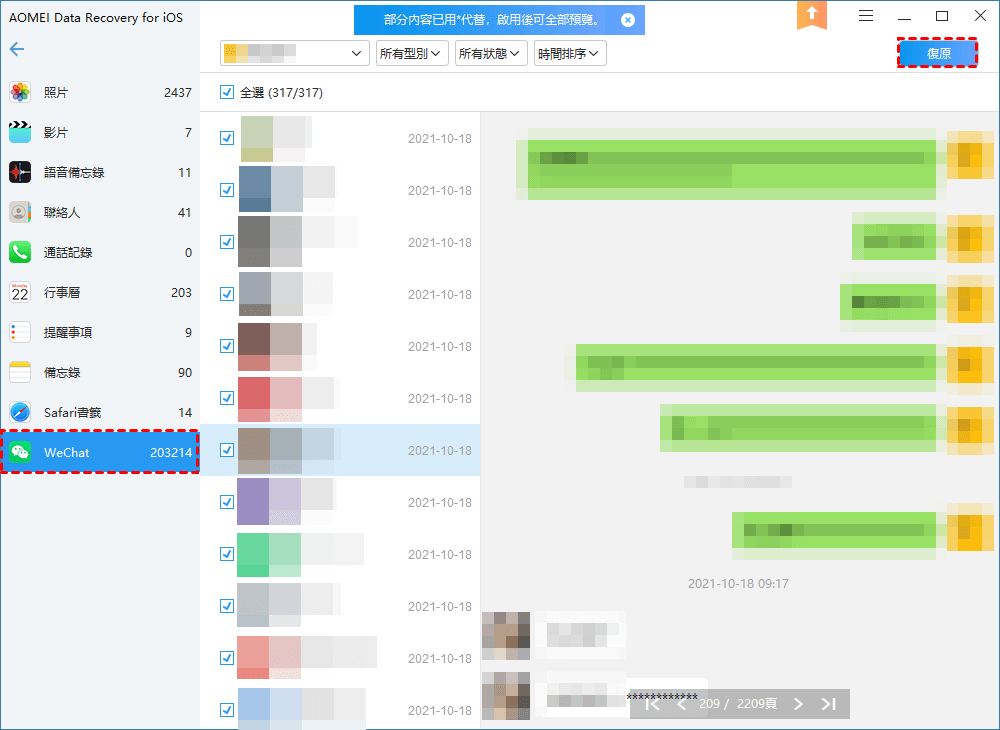Uncheck the first chat row checkbox
This screenshot has height=730, width=1000.
(226, 138)
